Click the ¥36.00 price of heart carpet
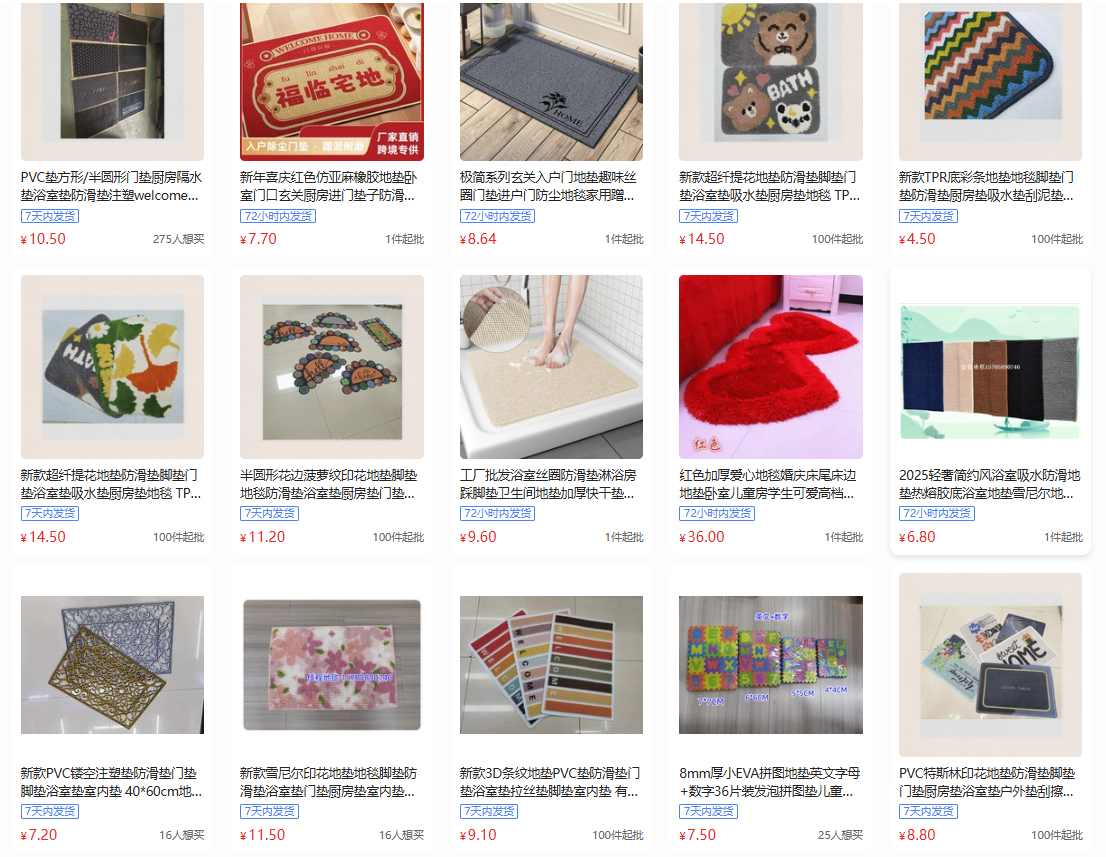This screenshot has width=1106, height=857. tap(702, 537)
